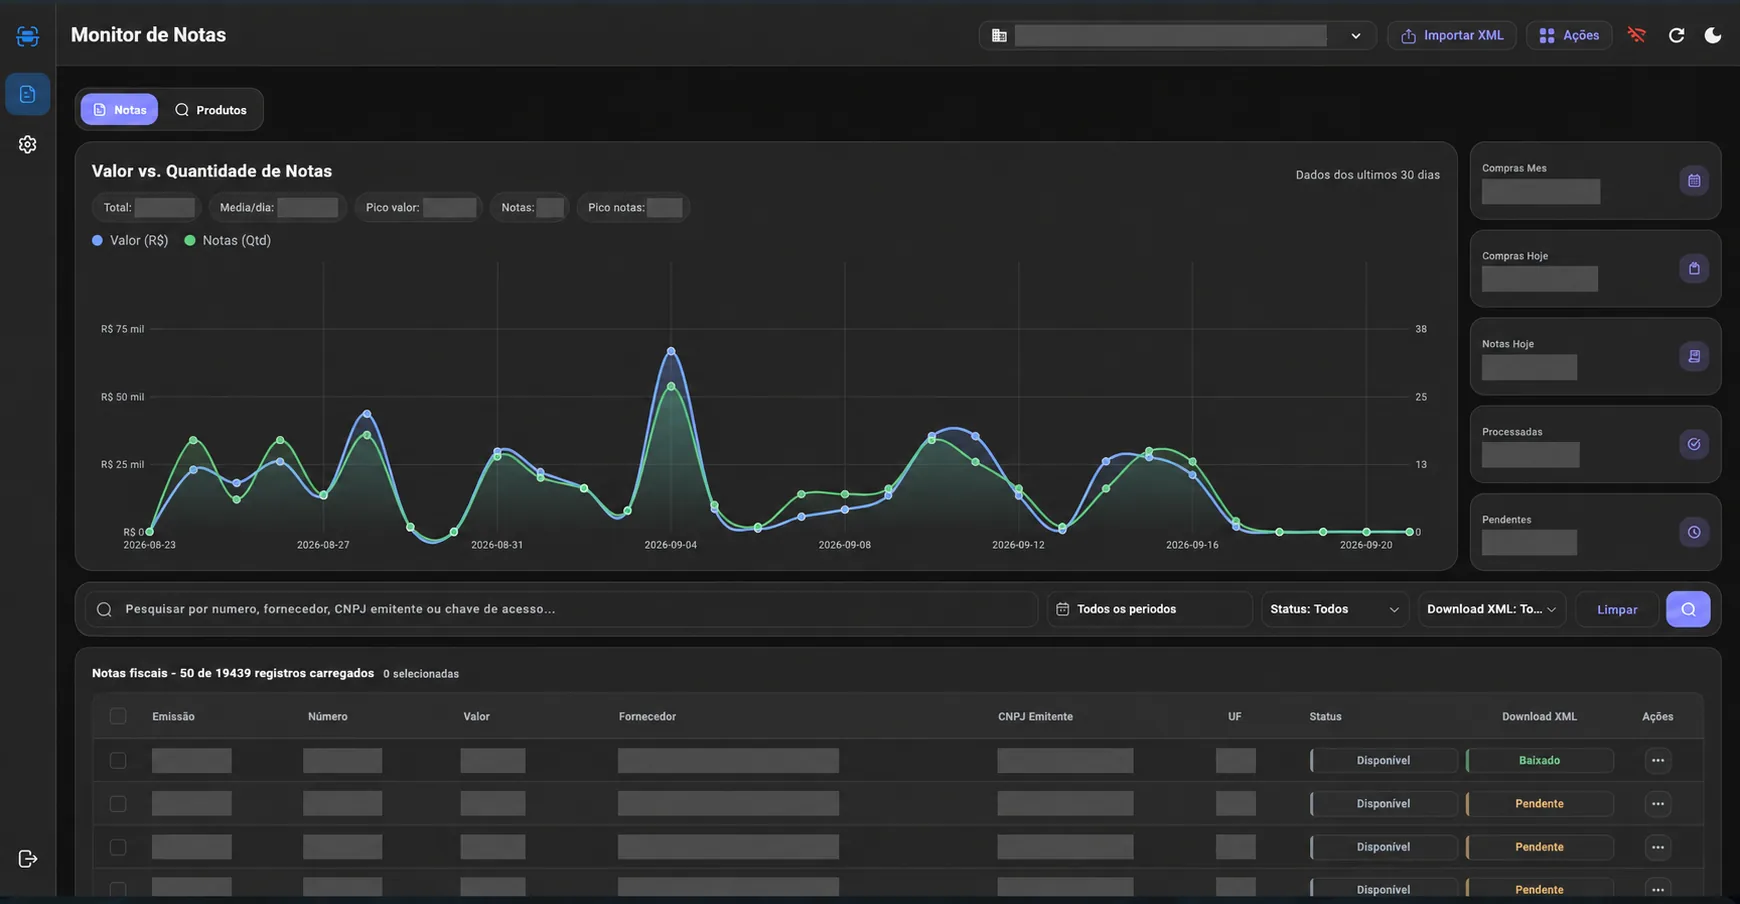This screenshot has height=904, width=1740.
Task: Click the Notas Hoje receipt icon
Action: 1694,356
